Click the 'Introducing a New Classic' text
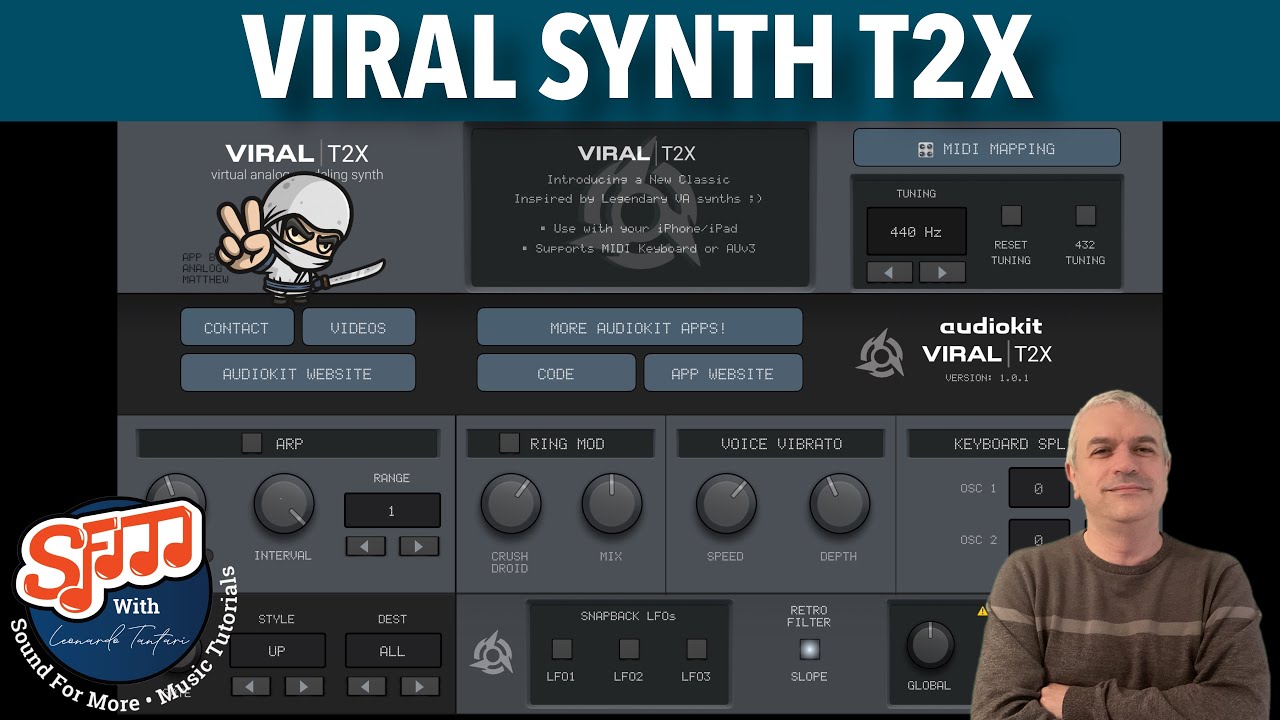This screenshot has height=720, width=1280. point(638,179)
